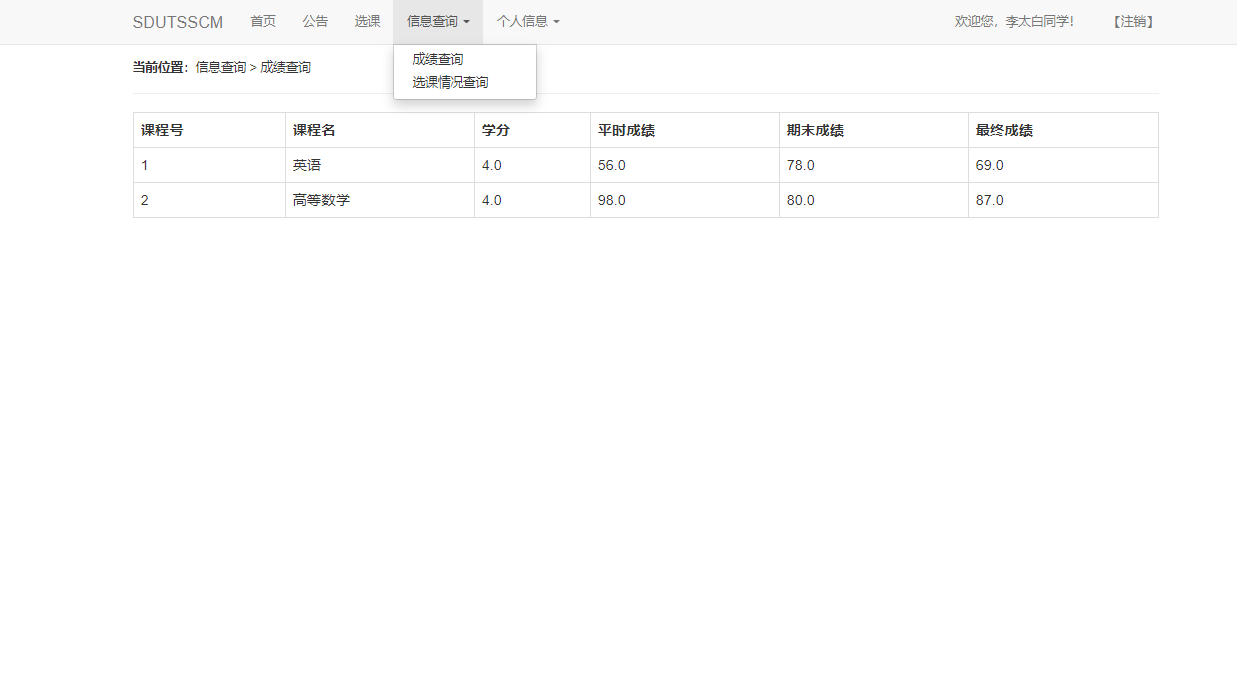Click 【注销】 to log out

[1133, 21]
